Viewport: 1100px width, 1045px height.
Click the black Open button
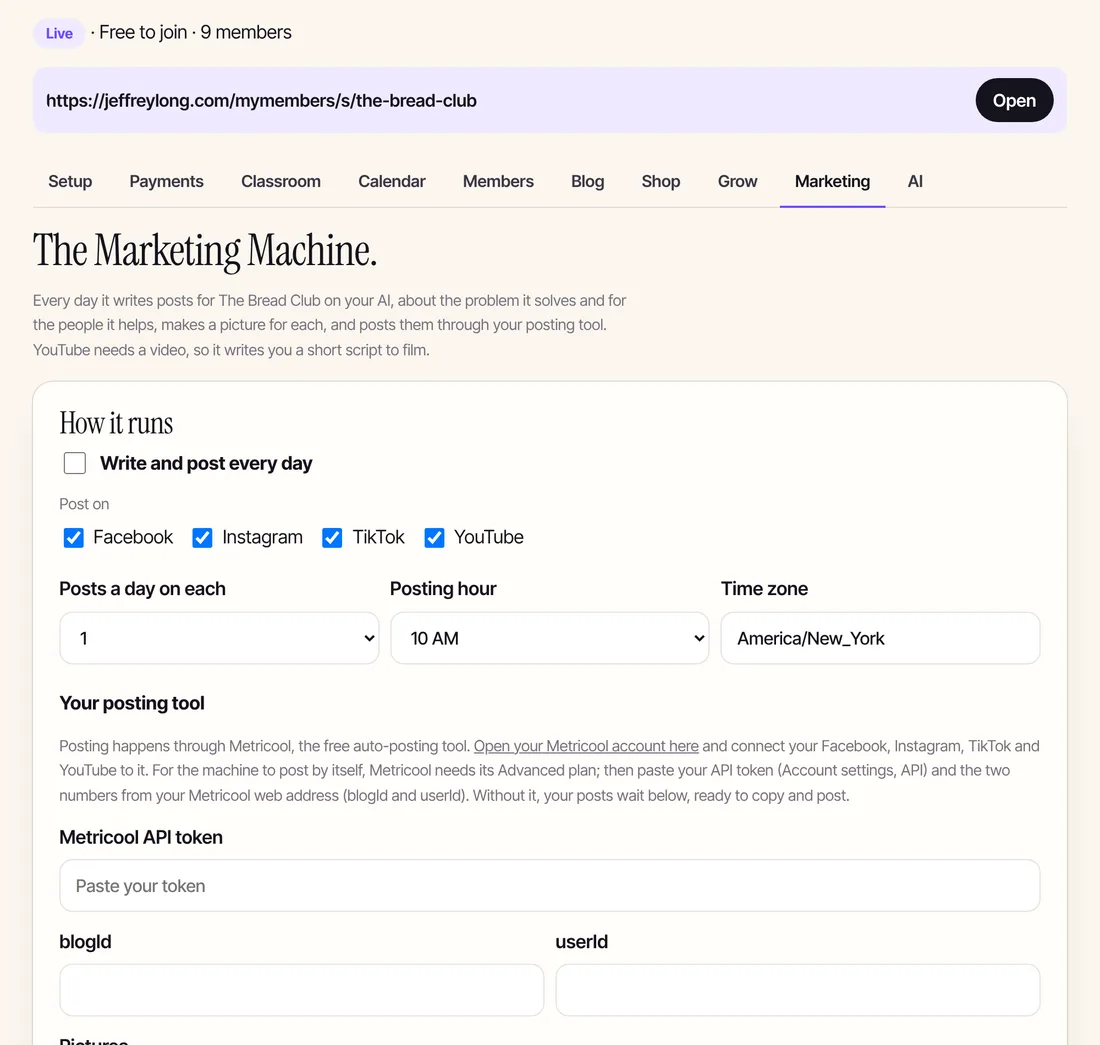tap(1014, 100)
